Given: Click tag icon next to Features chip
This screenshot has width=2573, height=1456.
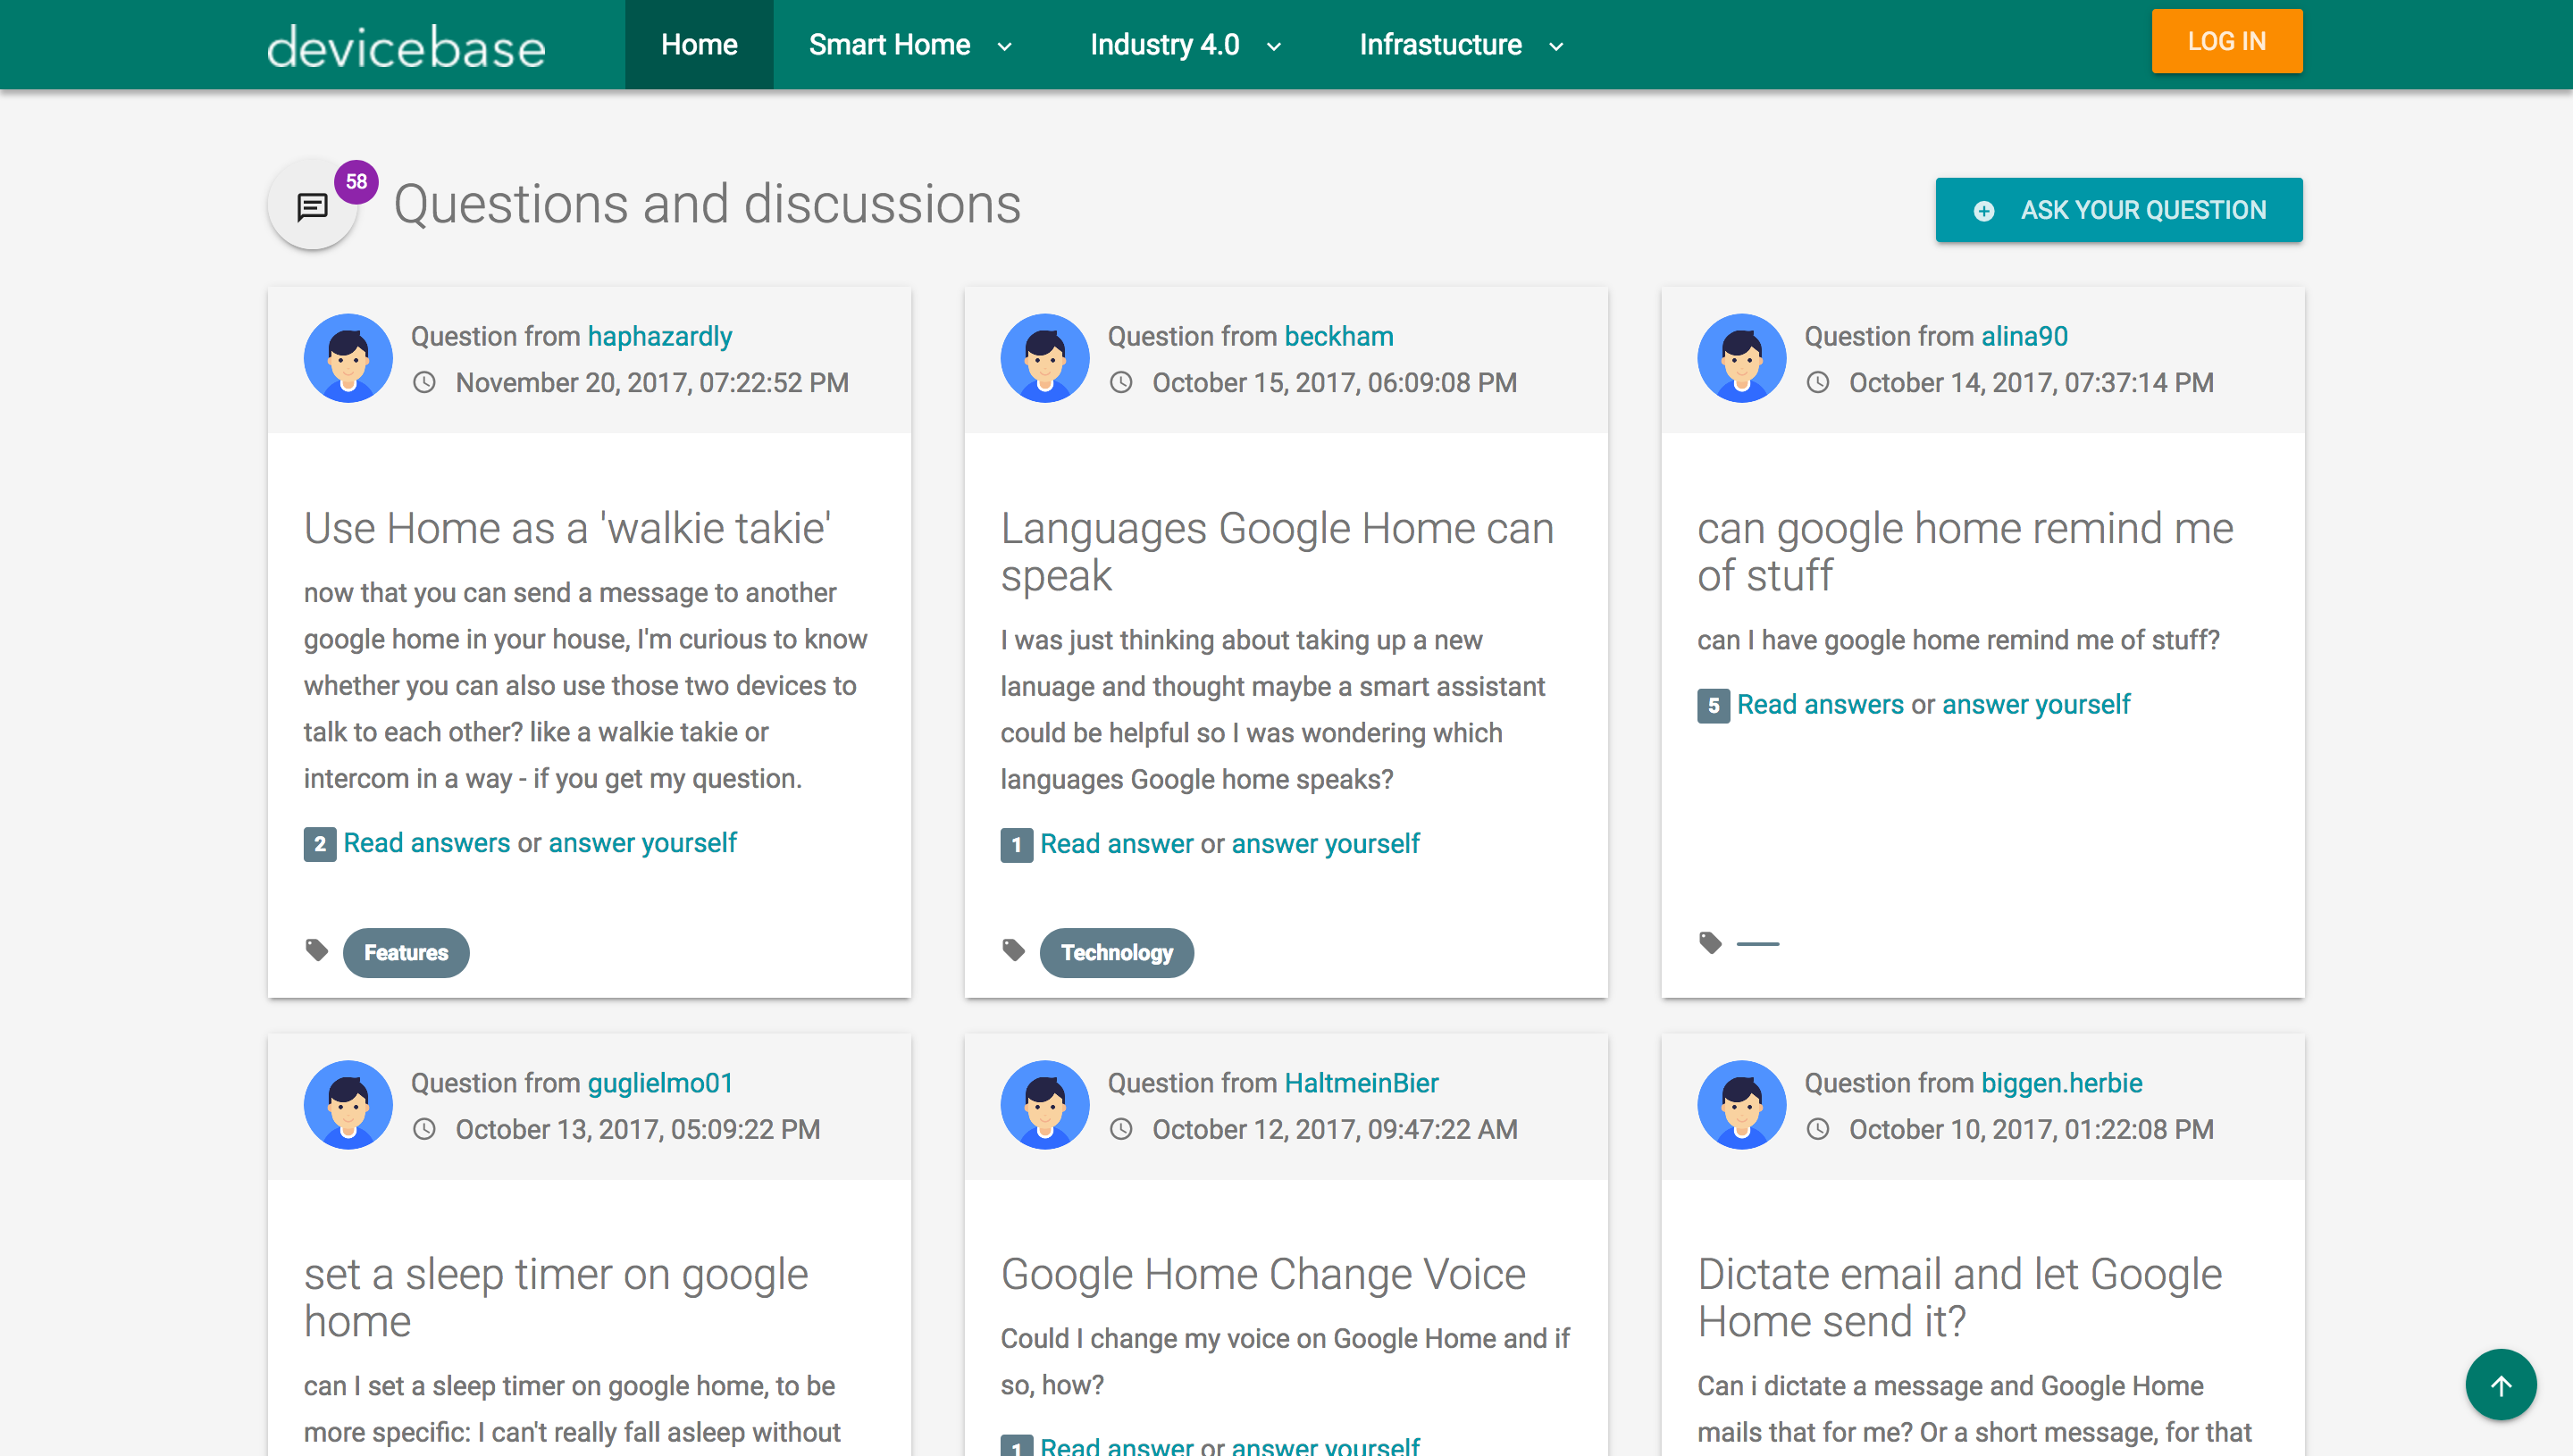Looking at the screenshot, I should pyautogui.click(x=317, y=950).
